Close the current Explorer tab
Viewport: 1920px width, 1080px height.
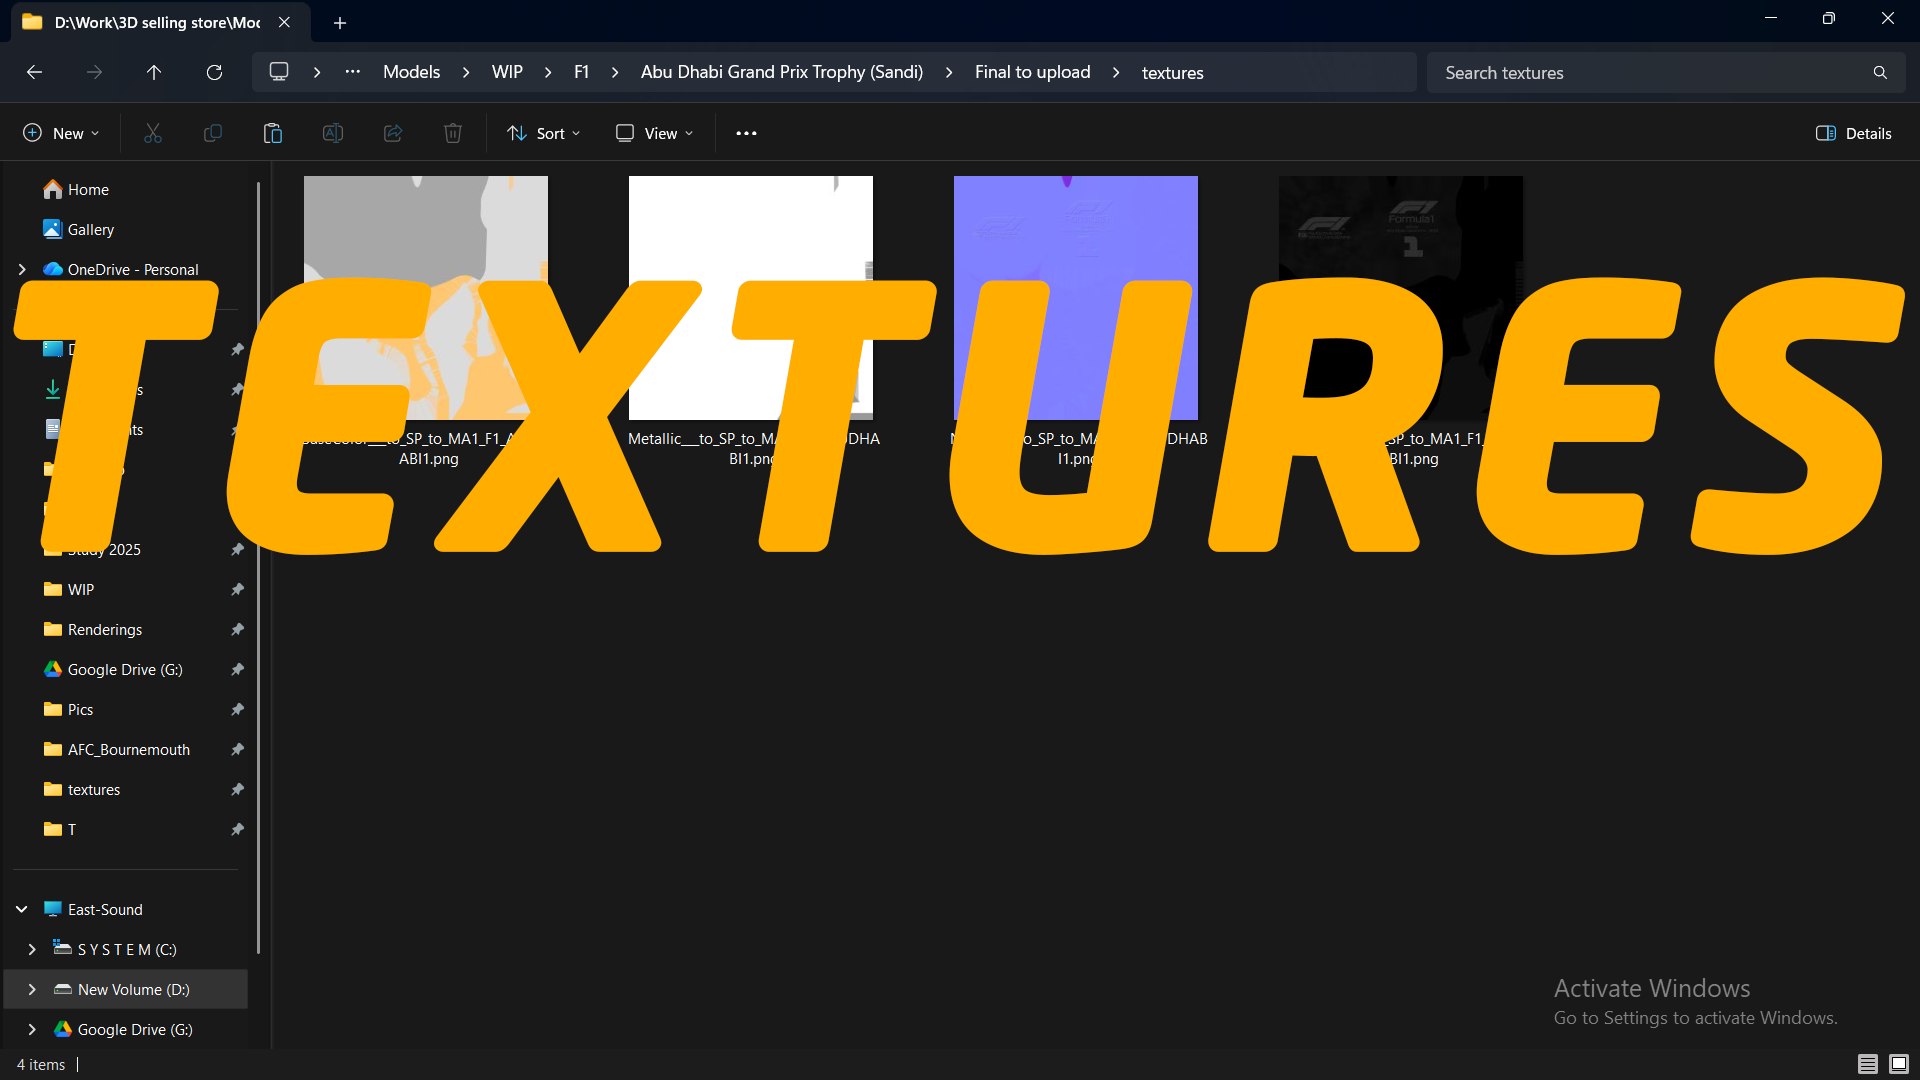click(x=284, y=22)
